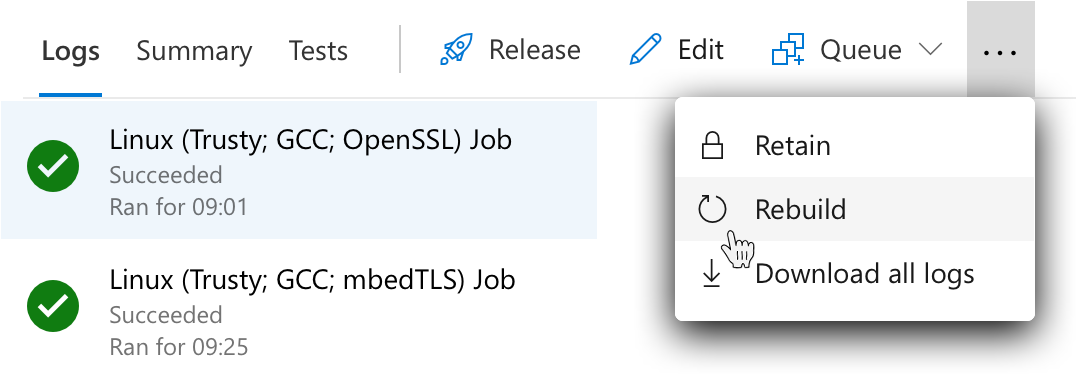Open Linux (Trusty; GCC; mbedTLS) Job
The image size is (1076, 379).
pyautogui.click(x=312, y=280)
